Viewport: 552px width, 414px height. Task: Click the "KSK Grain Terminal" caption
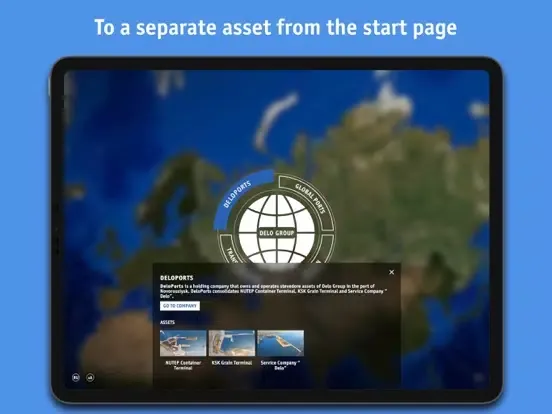(x=232, y=363)
